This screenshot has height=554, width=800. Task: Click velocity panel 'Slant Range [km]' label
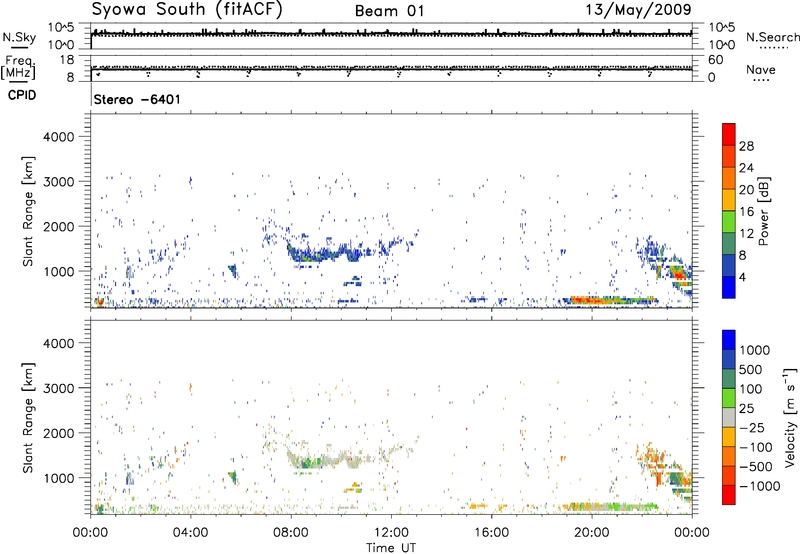click(28, 417)
